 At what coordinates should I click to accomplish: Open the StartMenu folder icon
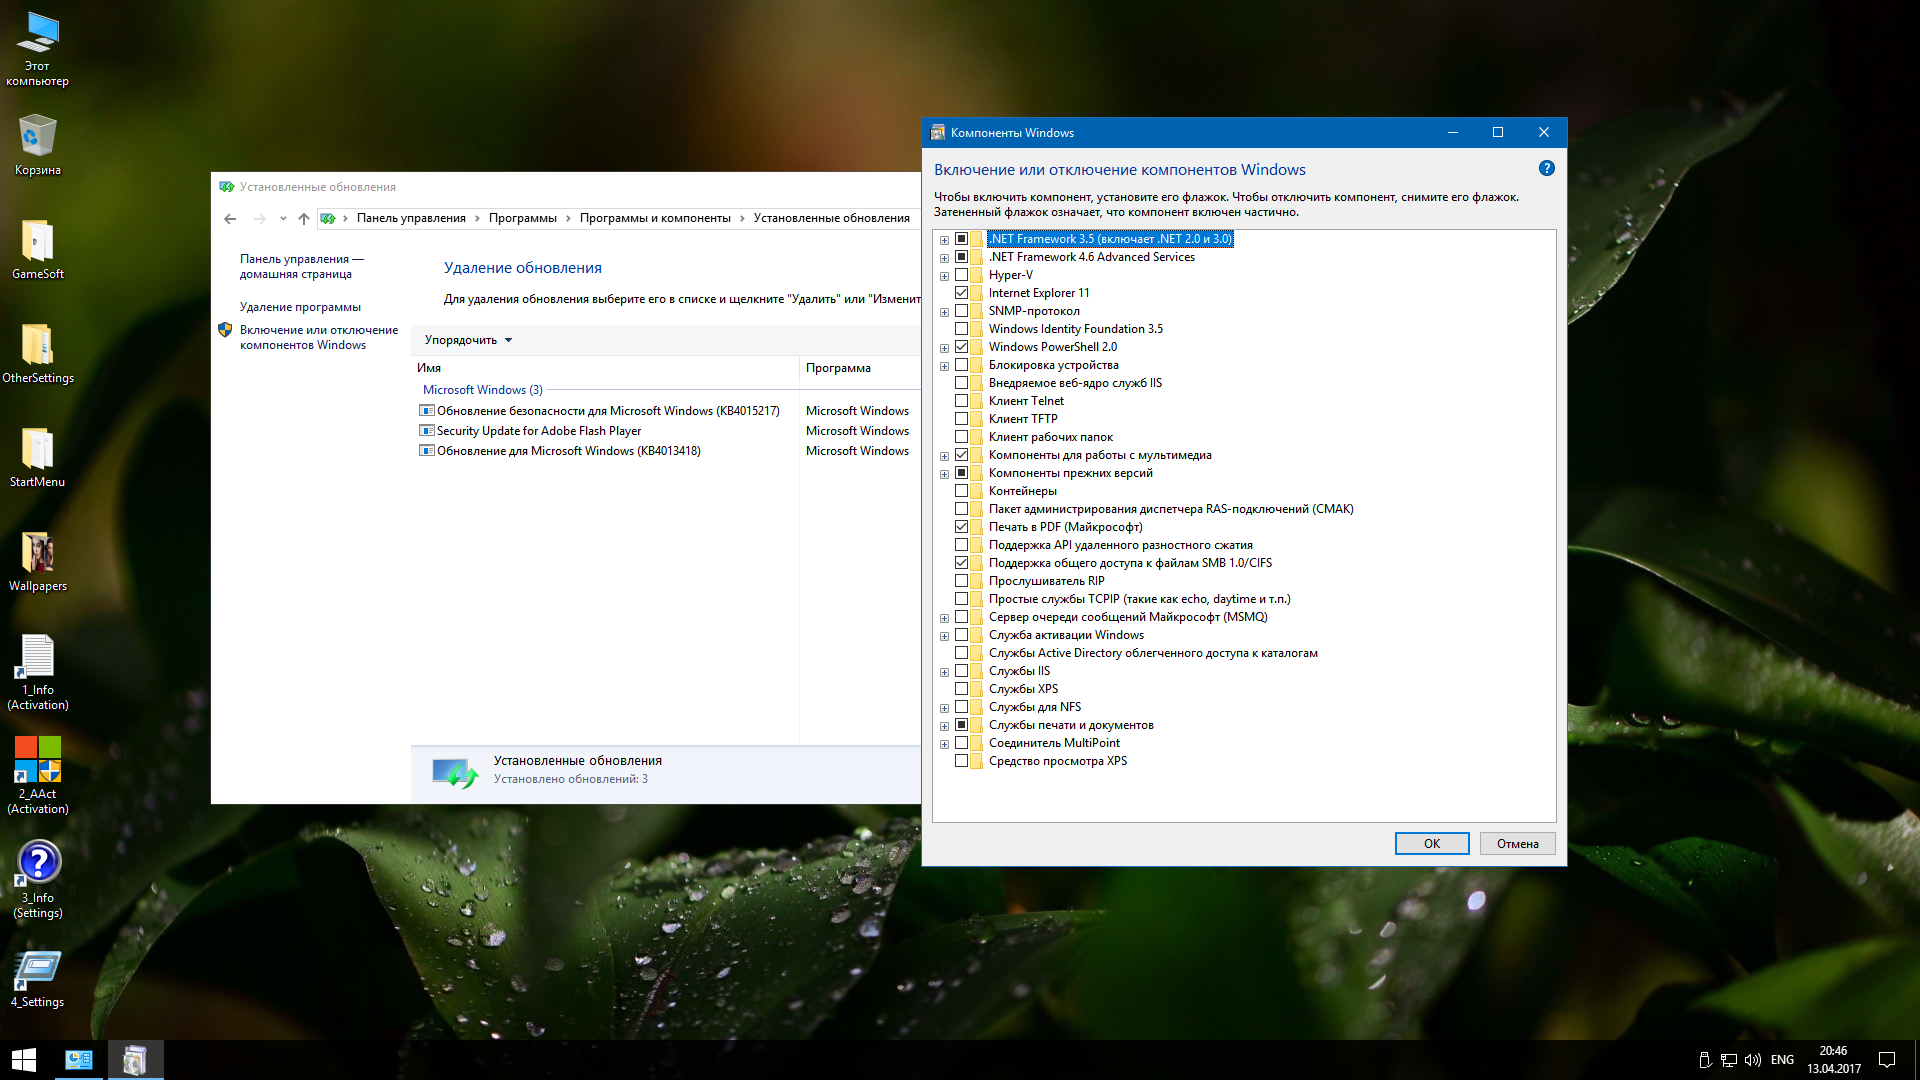37,457
